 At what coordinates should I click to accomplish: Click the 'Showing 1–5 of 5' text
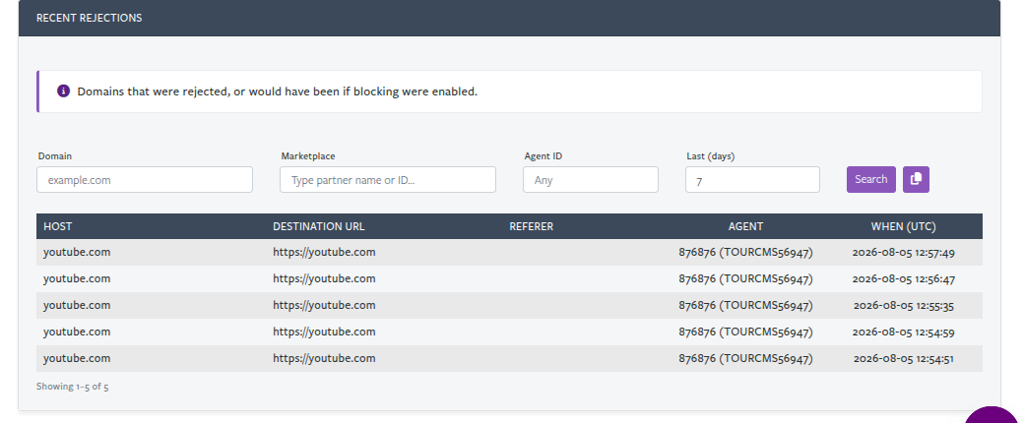coord(72,386)
